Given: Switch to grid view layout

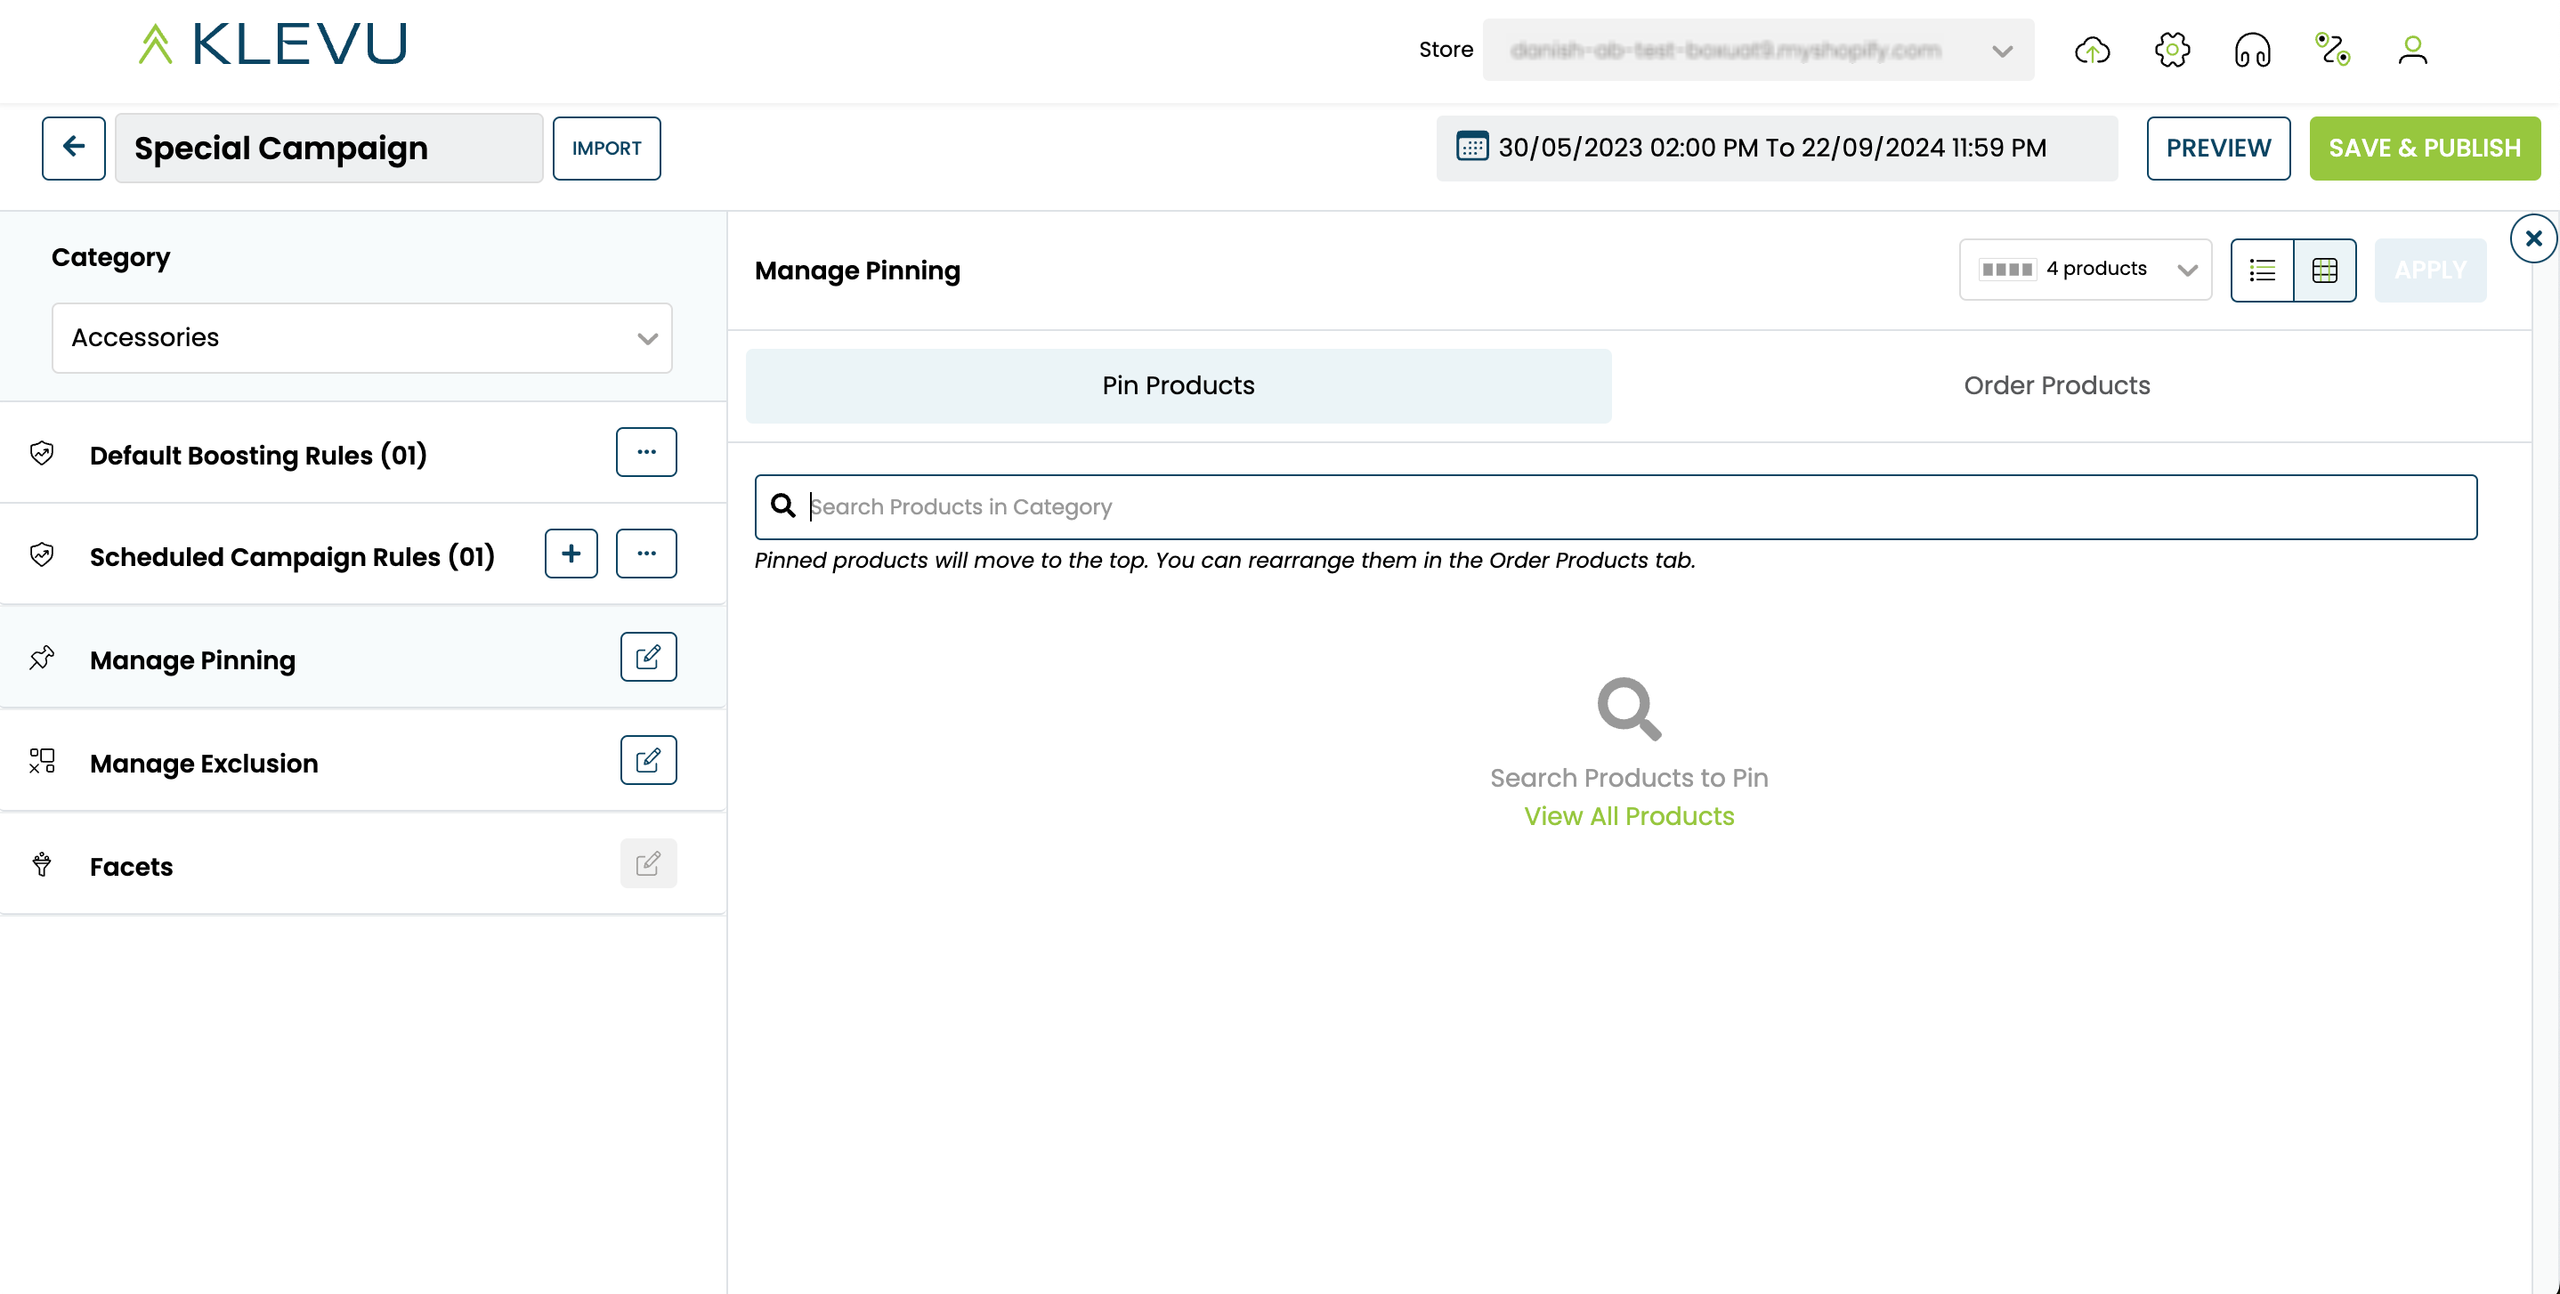Looking at the screenshot, I should click(2325, 270).
